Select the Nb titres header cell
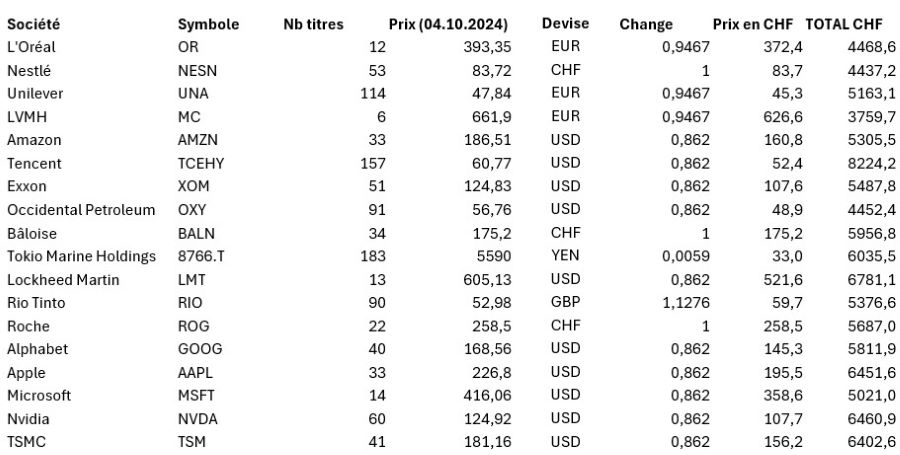900x455 pixels. tap(313, 24)
